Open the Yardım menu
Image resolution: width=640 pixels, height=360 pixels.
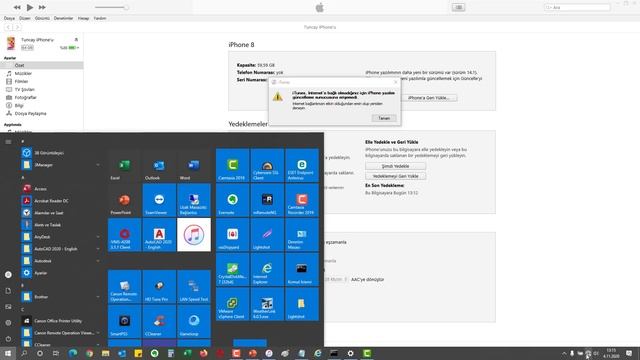click(100, 18)
